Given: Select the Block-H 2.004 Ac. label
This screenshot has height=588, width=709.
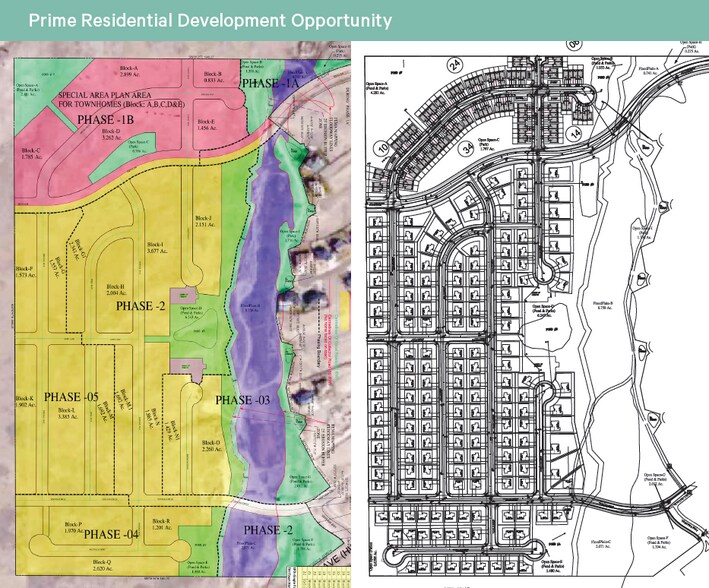Looking at the screenshot, I should (x=113, y=290).
